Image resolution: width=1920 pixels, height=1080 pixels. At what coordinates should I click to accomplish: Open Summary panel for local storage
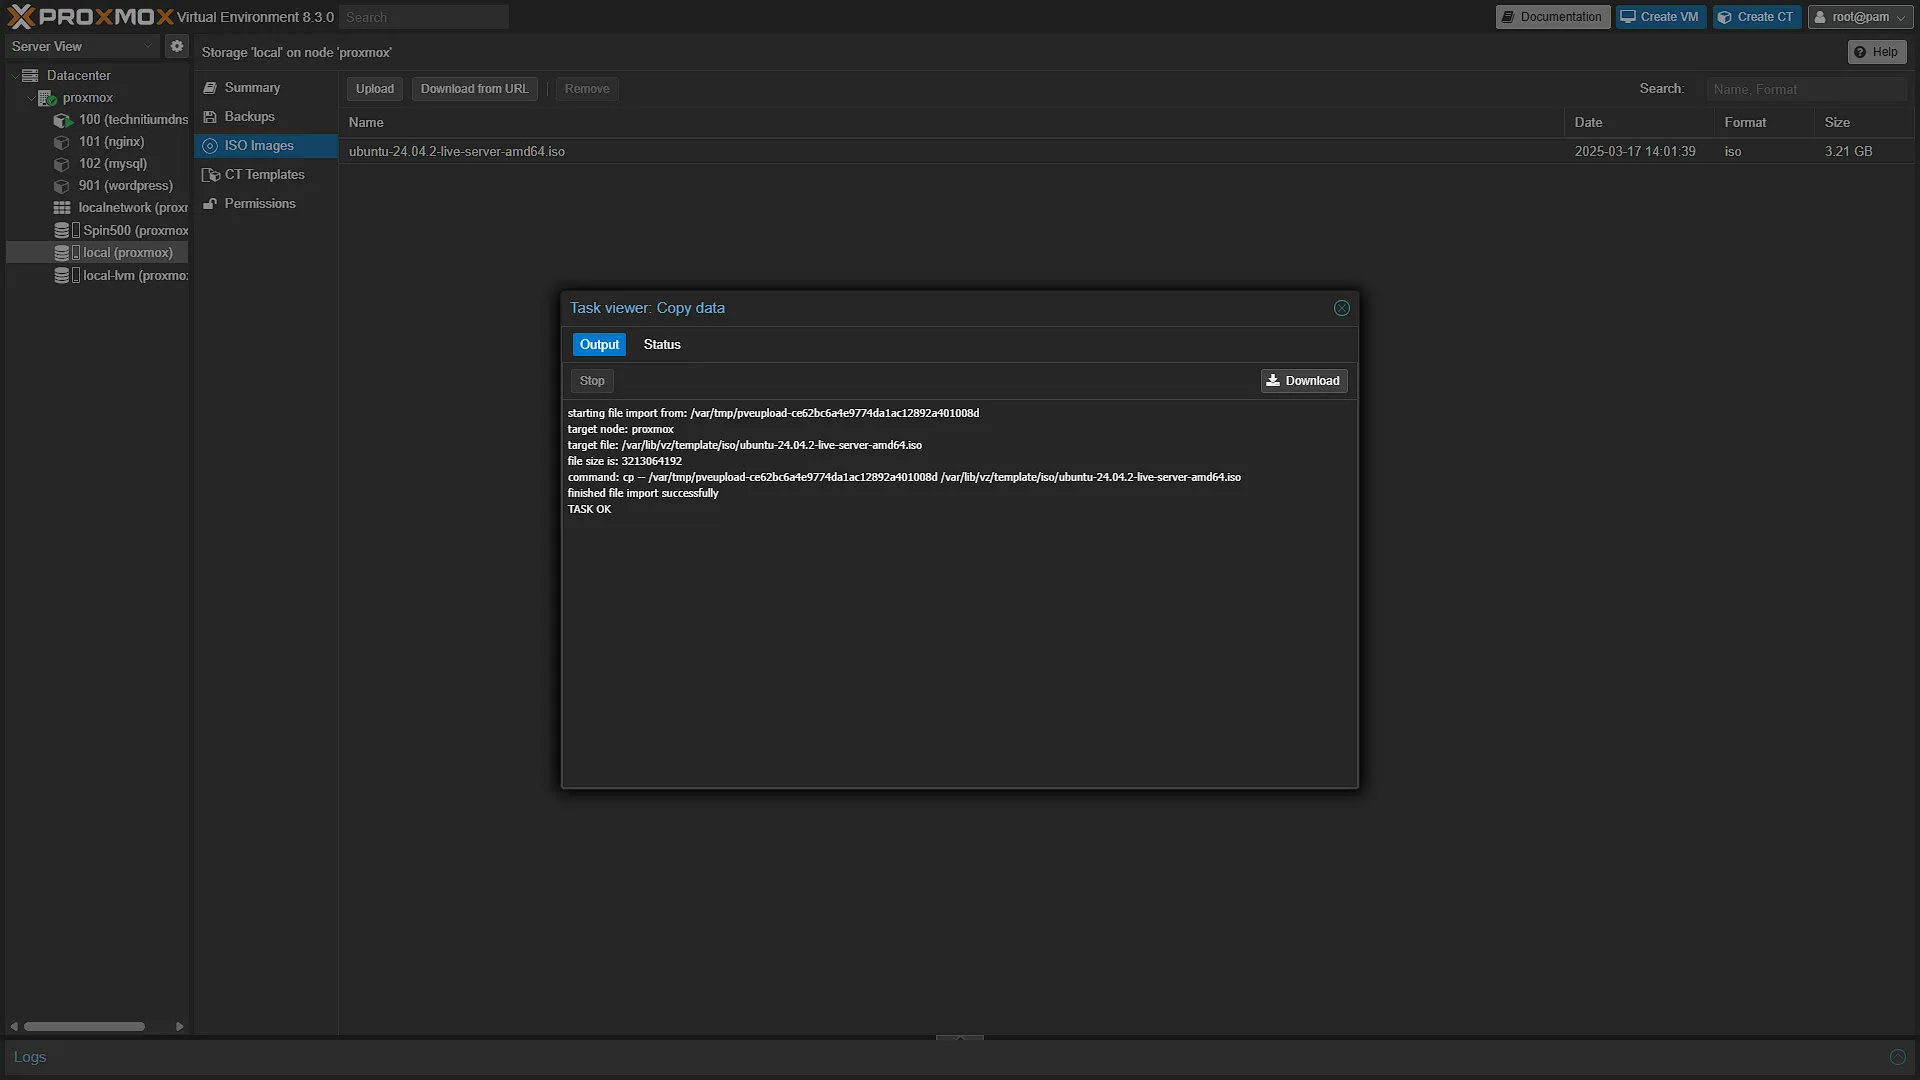[x=265, y=88]
